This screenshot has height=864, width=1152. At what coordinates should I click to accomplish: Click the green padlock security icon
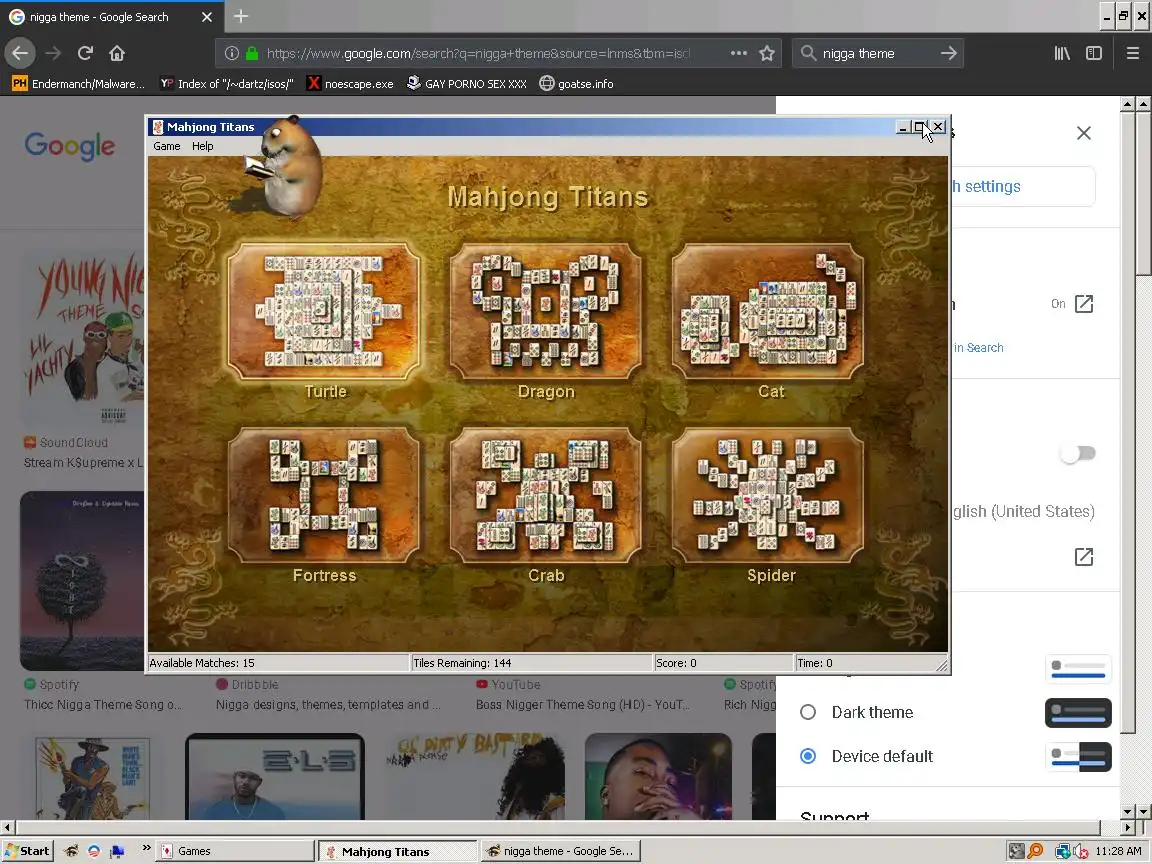[x=252, y=53]
